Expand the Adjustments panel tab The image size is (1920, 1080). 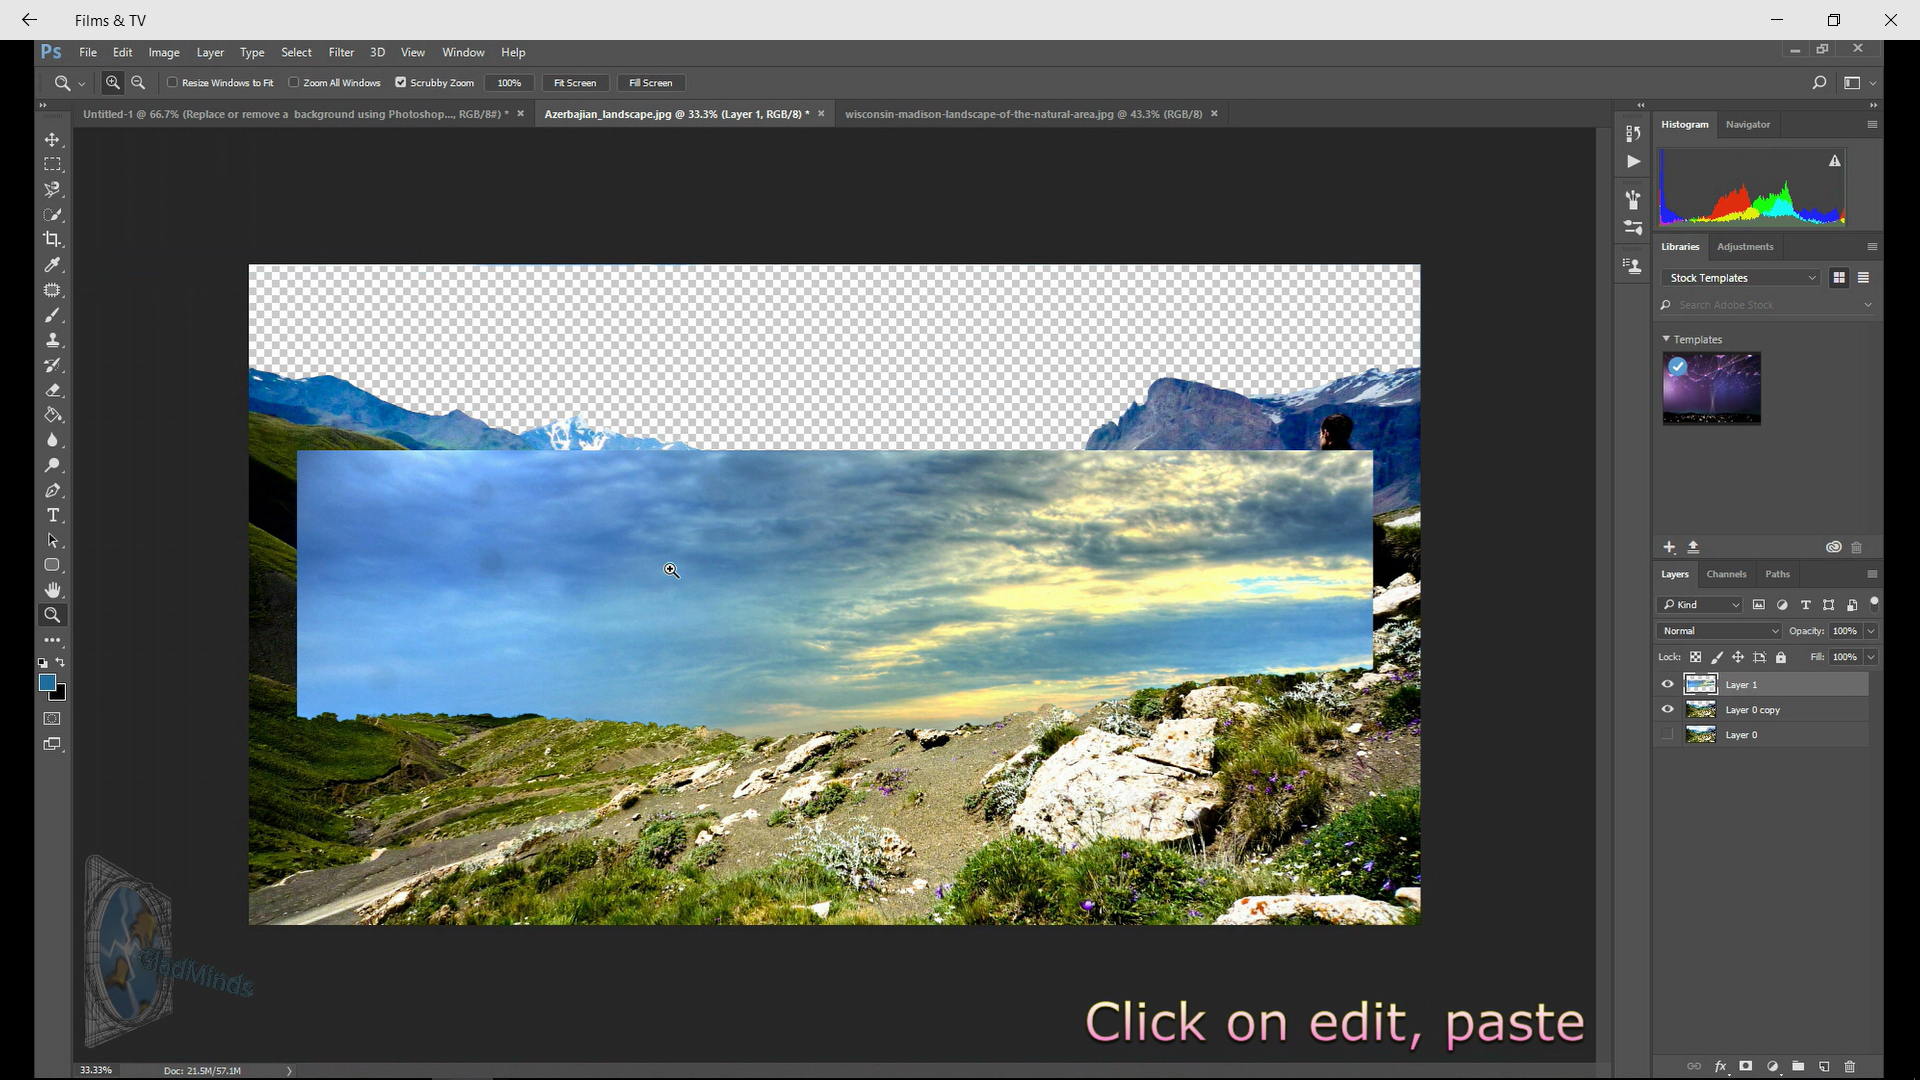click(1745, 247)
